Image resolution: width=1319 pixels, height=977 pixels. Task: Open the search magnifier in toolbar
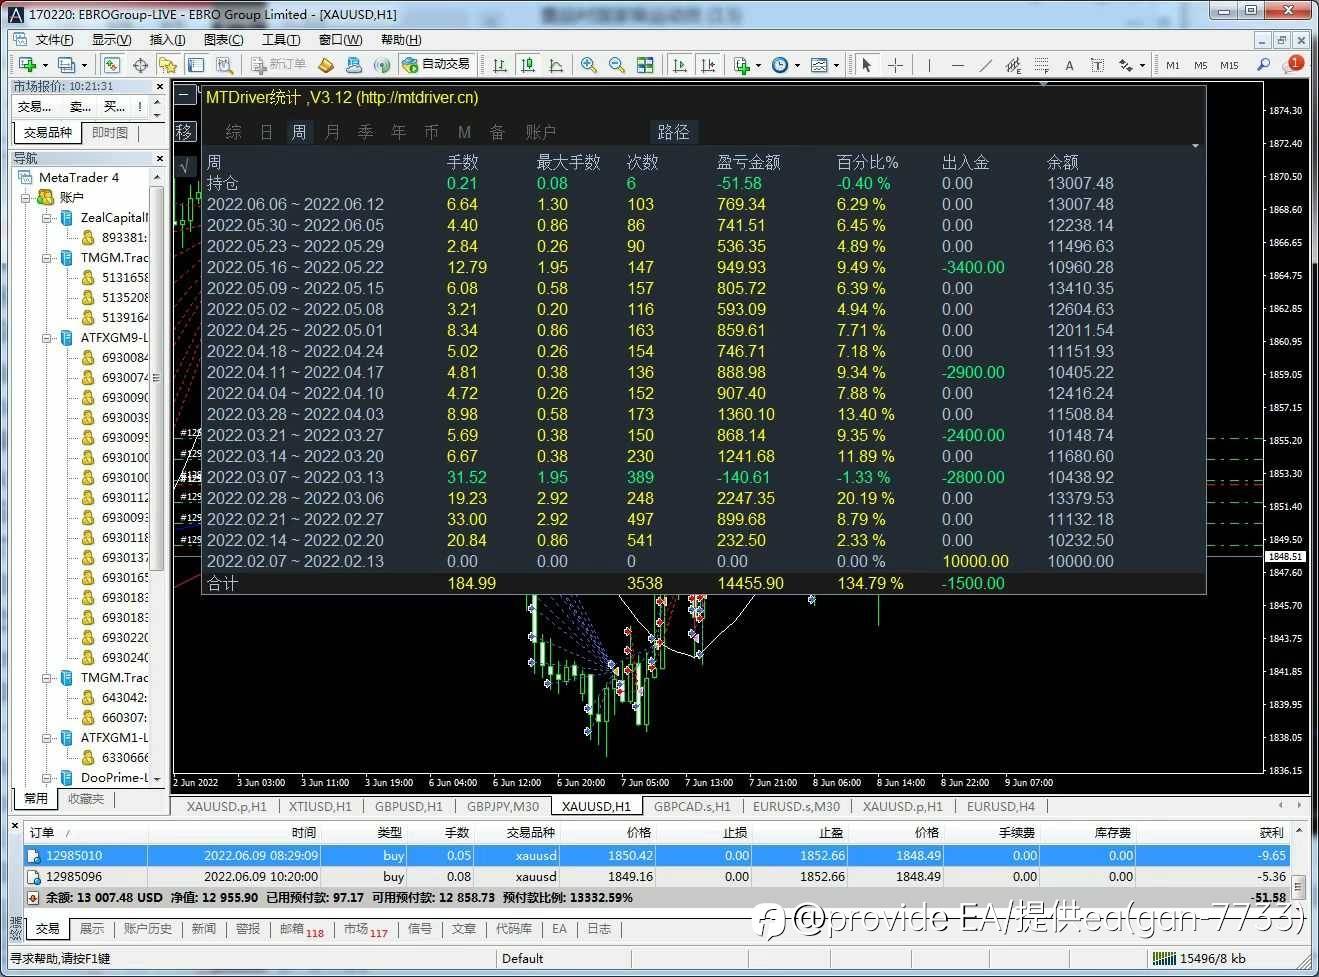pos(1264,65)
